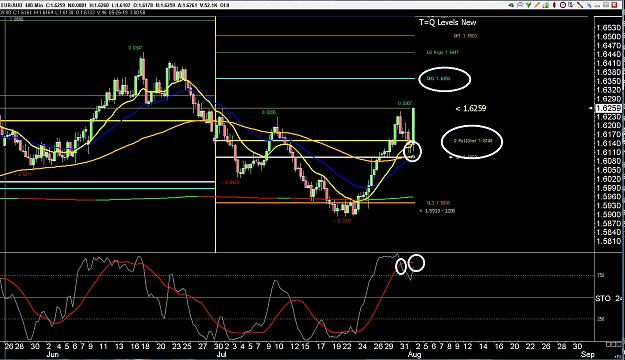Viewport: 625px width, 360px height.
Task: Click the 1.5810 price axis label
Action: pyautogui.click(x=609, y=241)
